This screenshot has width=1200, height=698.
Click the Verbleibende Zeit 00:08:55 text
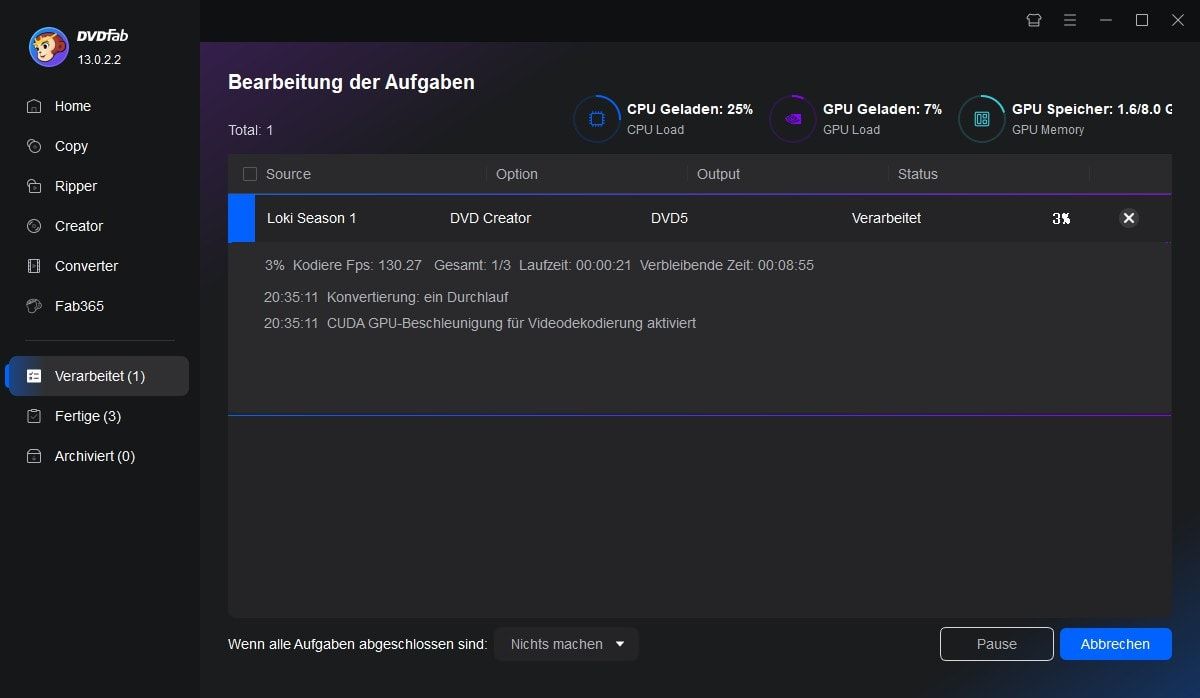(726, 265)
